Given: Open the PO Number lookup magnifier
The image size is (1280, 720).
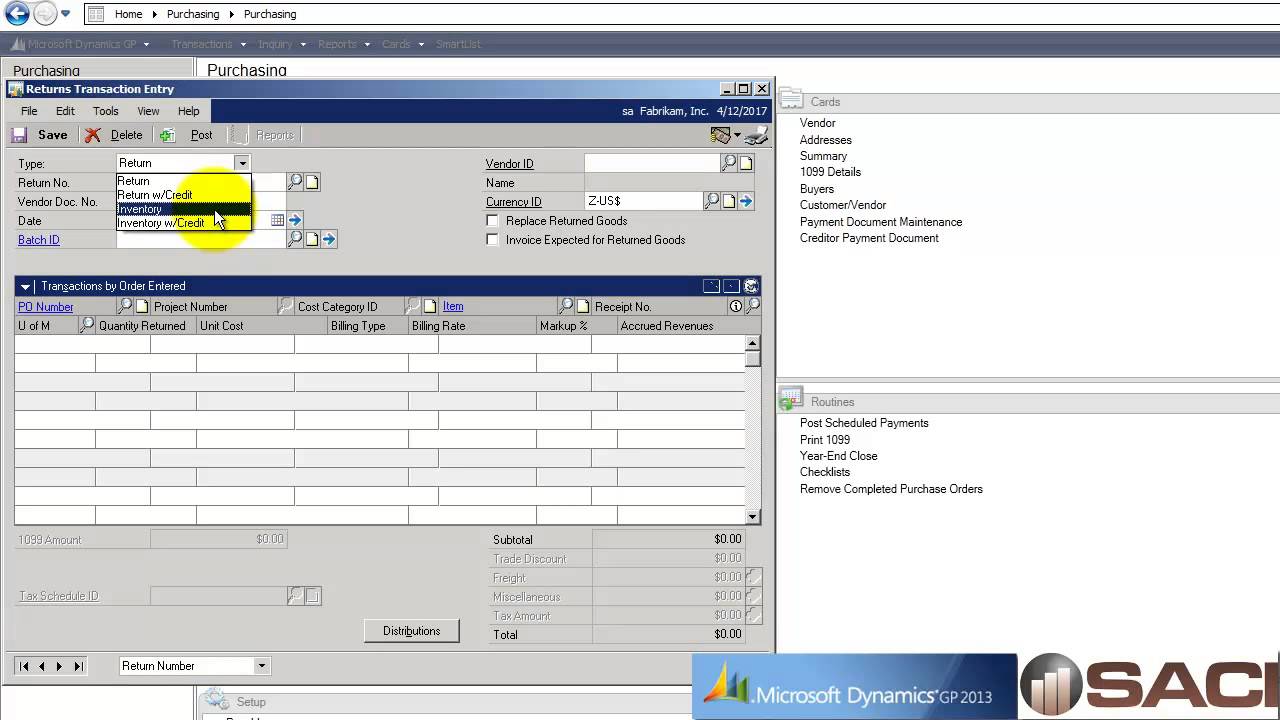Looking at the screenshot, I should 125,306.
